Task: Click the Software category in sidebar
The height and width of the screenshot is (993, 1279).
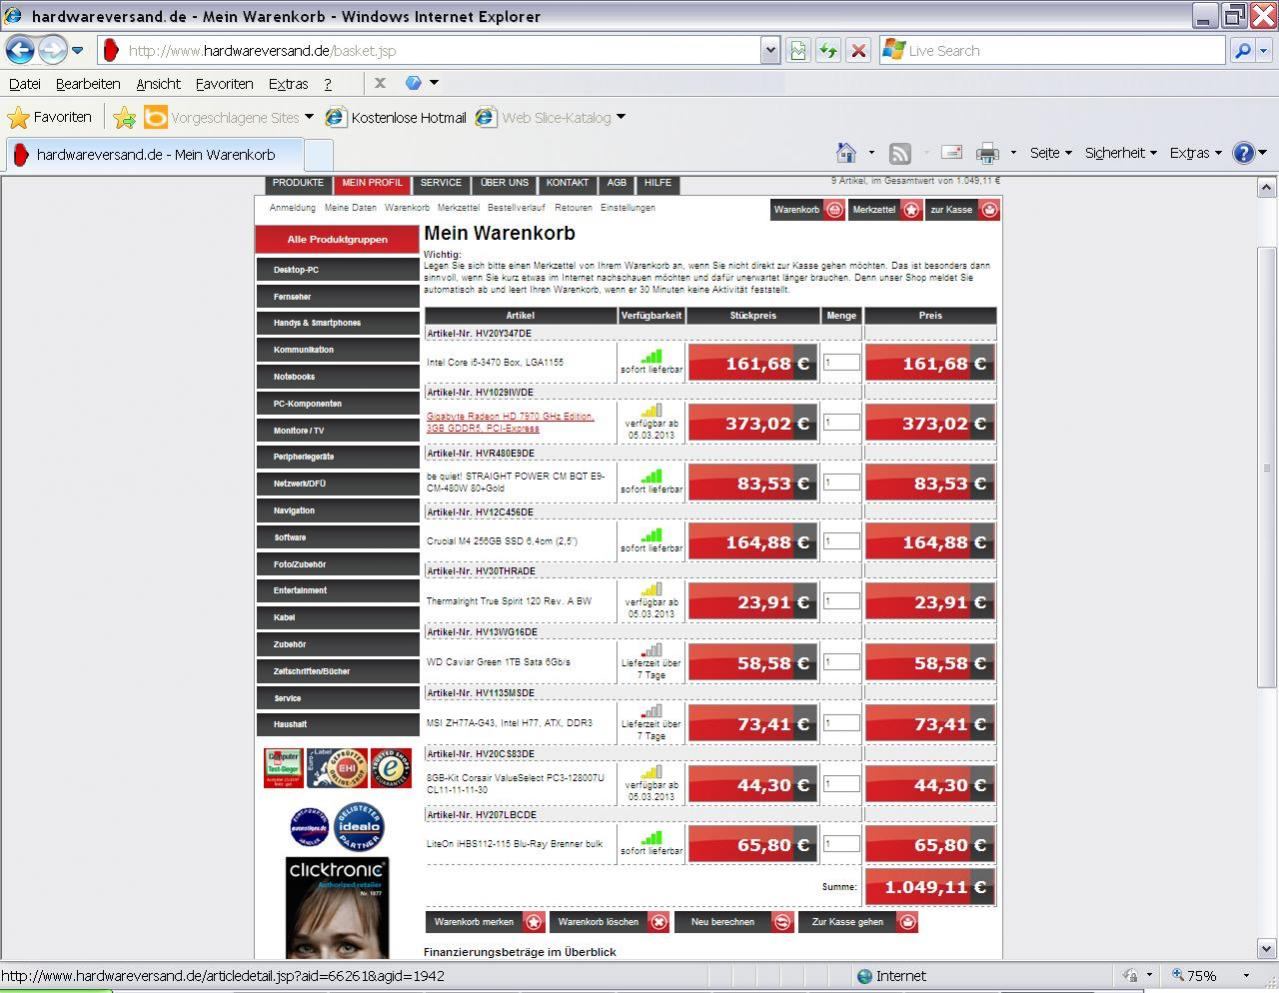Action: (337, 538)
